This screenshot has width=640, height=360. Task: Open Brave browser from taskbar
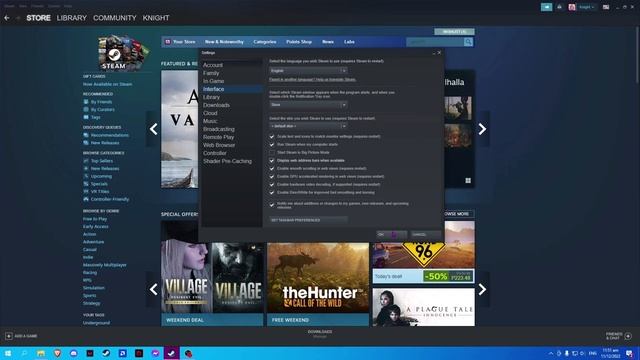click(57, 353)
